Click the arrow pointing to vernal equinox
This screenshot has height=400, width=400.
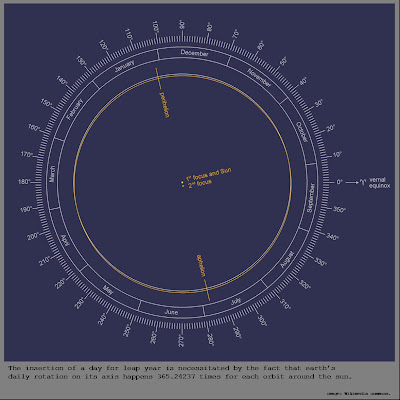pos(352,182)
